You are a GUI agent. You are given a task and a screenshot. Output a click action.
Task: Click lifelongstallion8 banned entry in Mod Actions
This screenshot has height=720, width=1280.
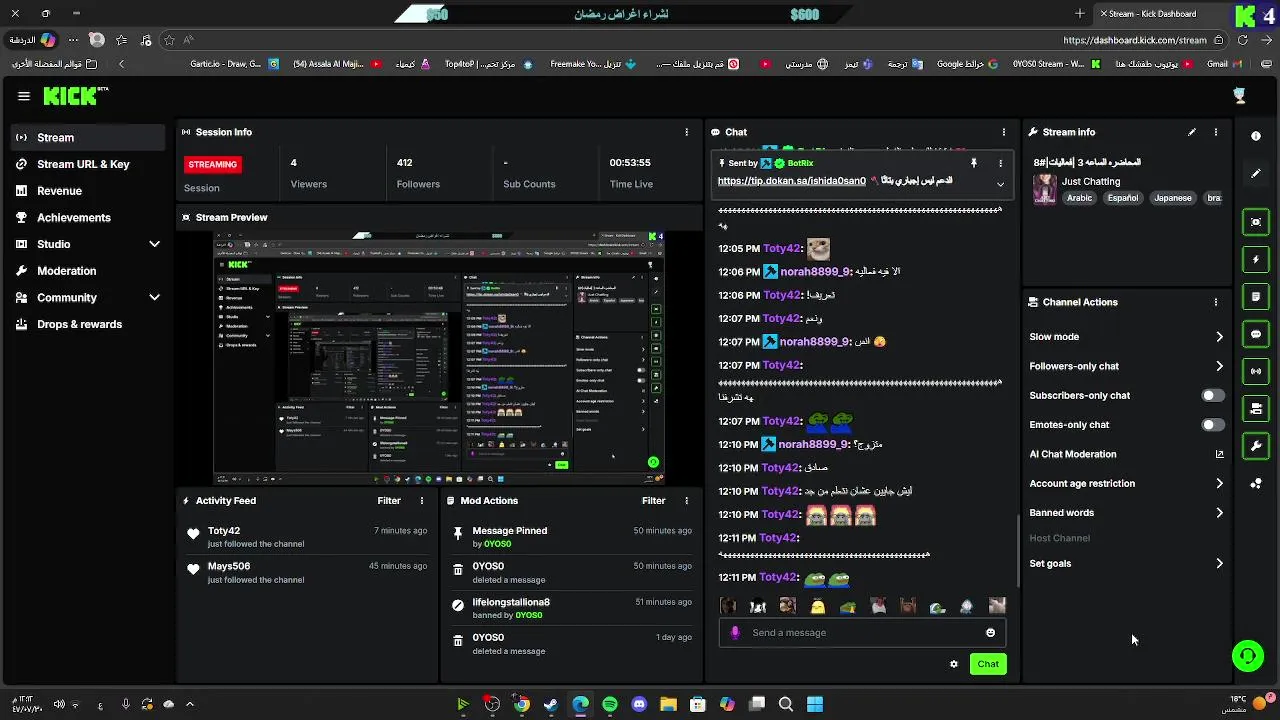point(574,608)
